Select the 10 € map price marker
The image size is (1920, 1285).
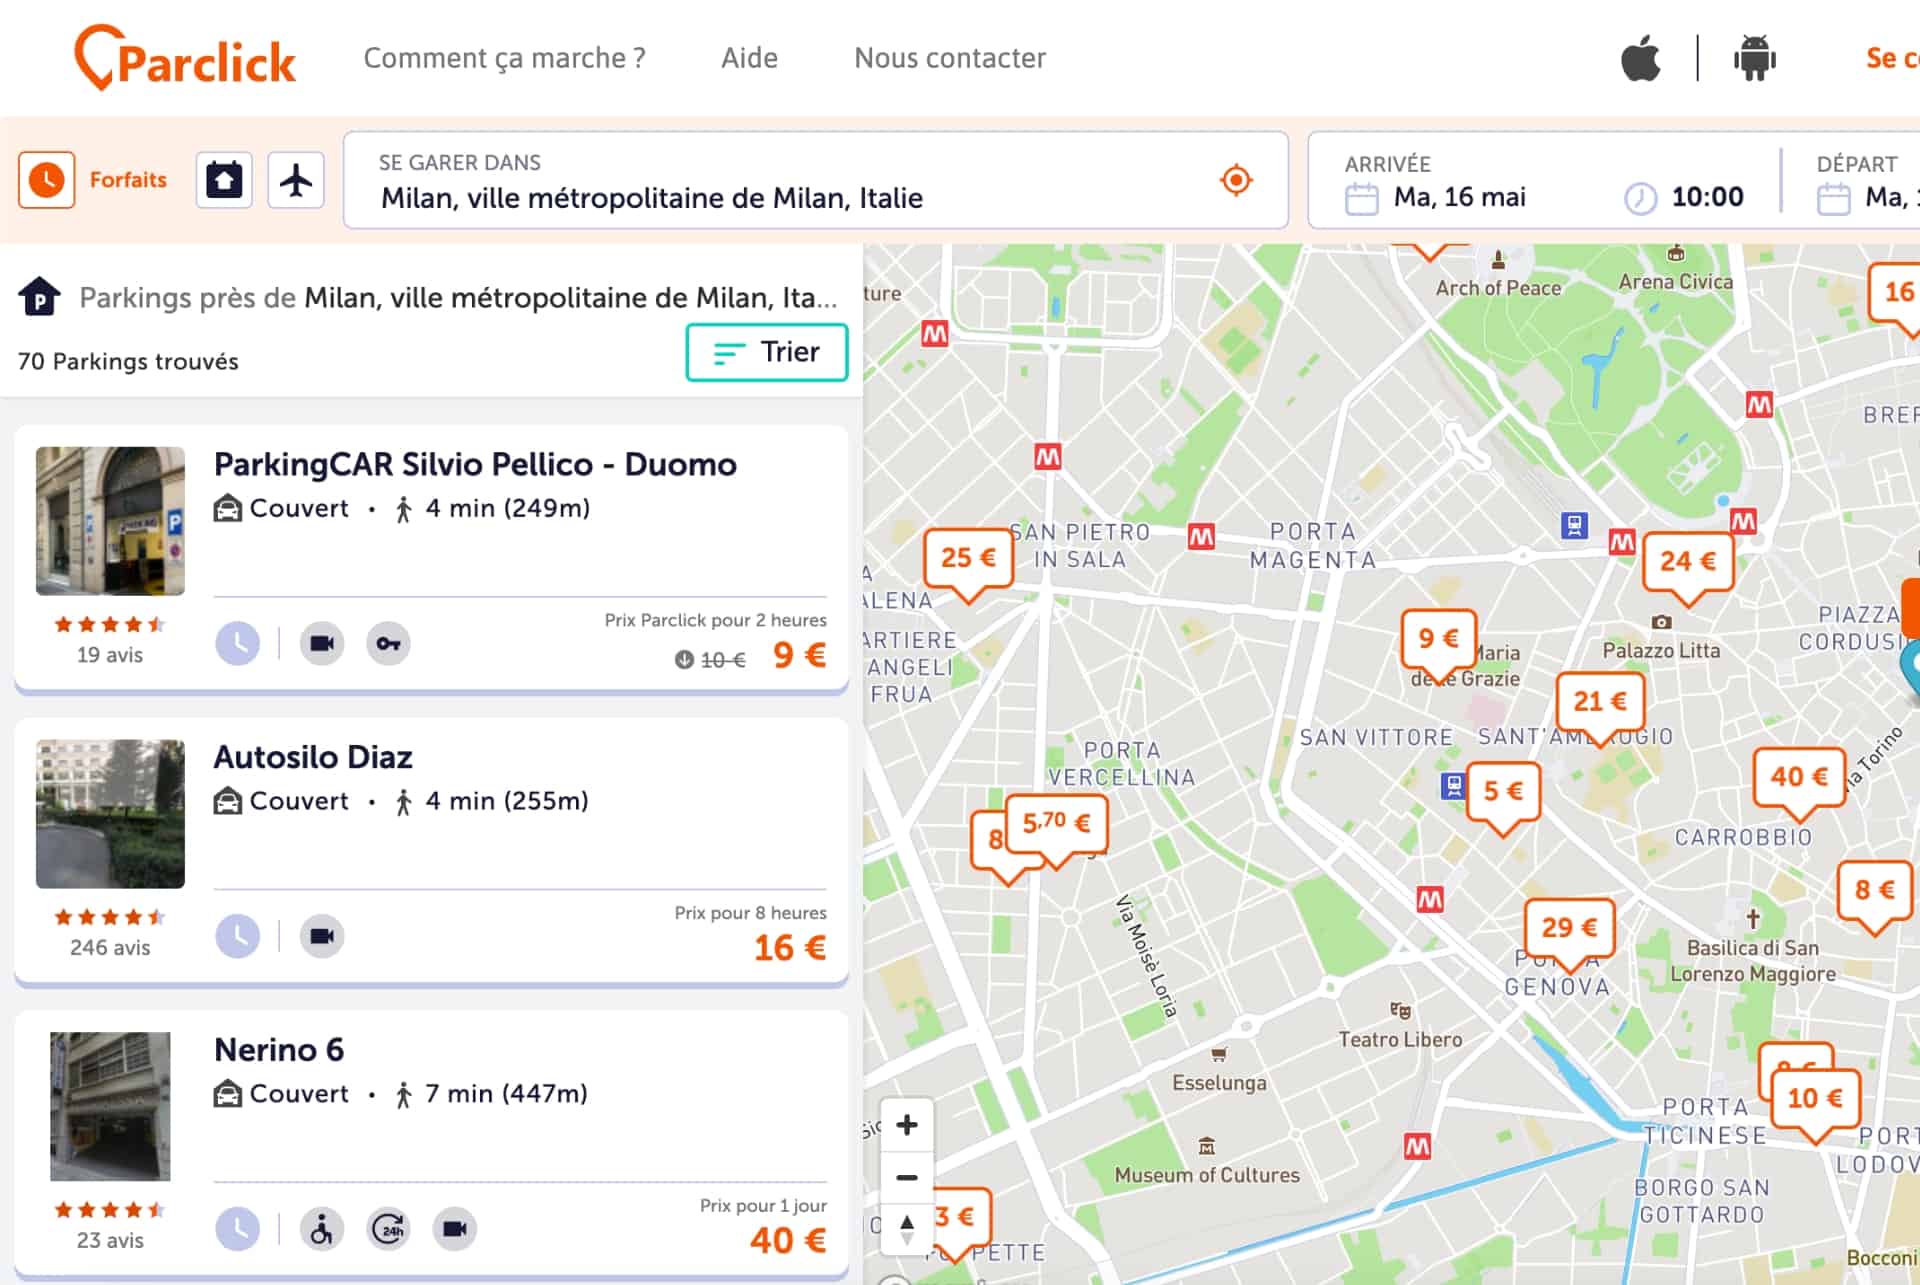click(x=1815, y=1103)
